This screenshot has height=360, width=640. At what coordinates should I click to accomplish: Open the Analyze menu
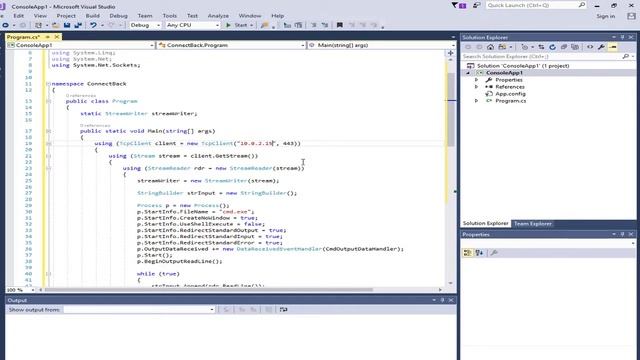click(x=218, y=16)
